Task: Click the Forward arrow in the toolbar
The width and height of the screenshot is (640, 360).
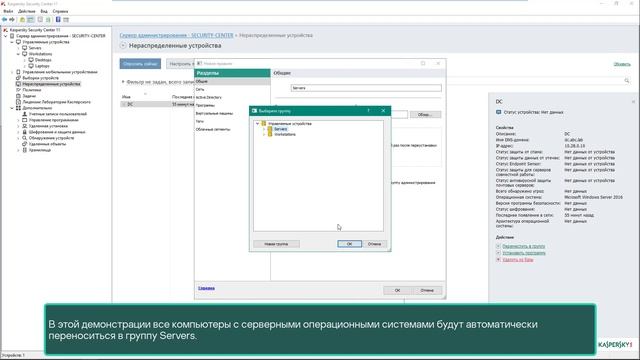Action: 12,20
